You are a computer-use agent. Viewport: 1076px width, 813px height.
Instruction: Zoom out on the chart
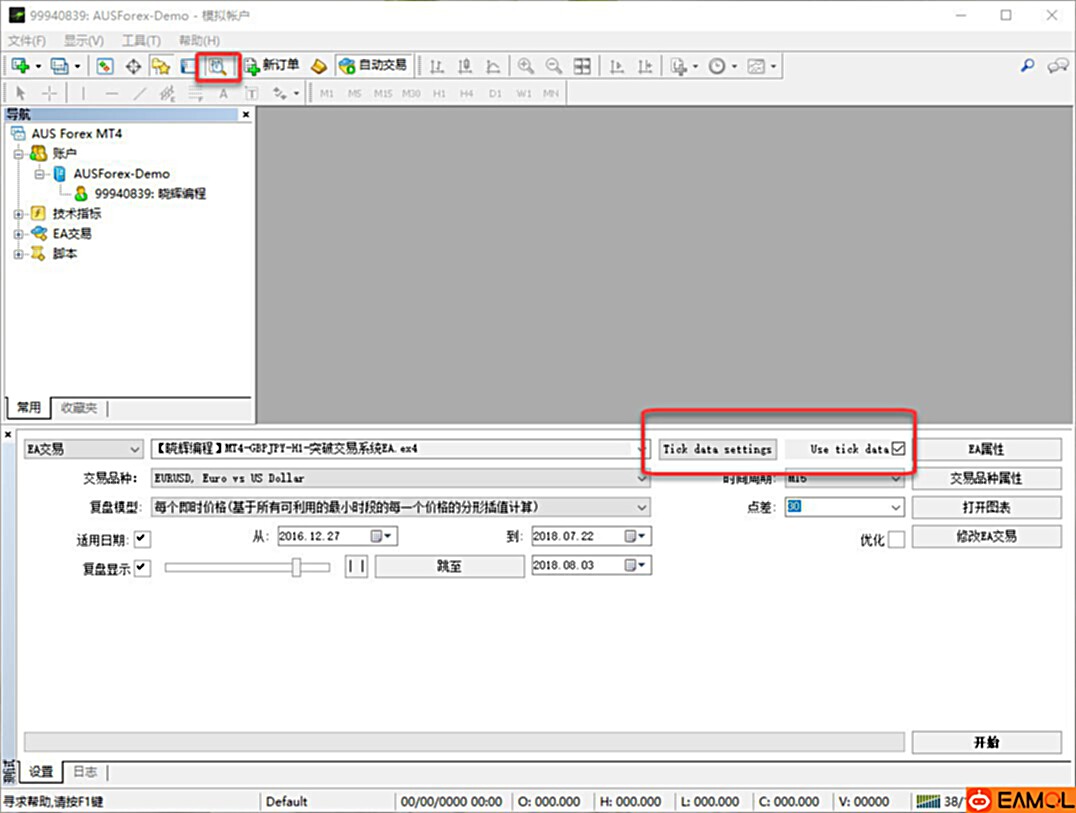553,66
